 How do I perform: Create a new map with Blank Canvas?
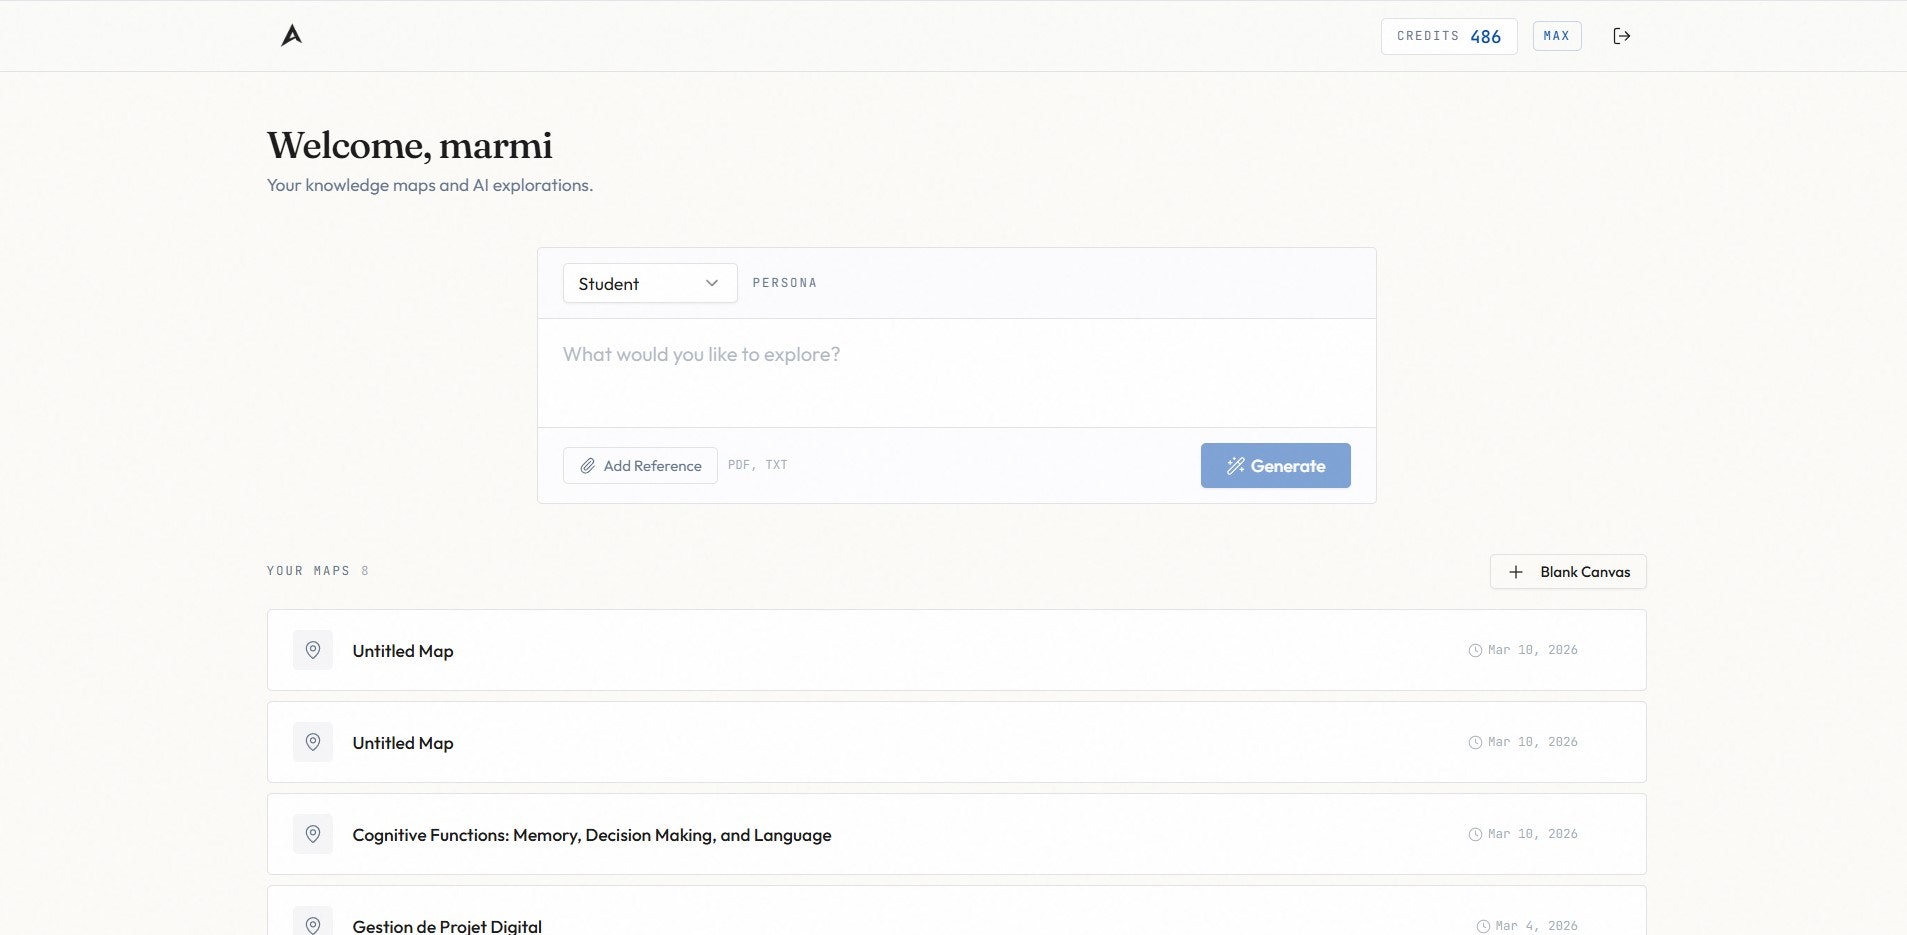coord(1567,571)
